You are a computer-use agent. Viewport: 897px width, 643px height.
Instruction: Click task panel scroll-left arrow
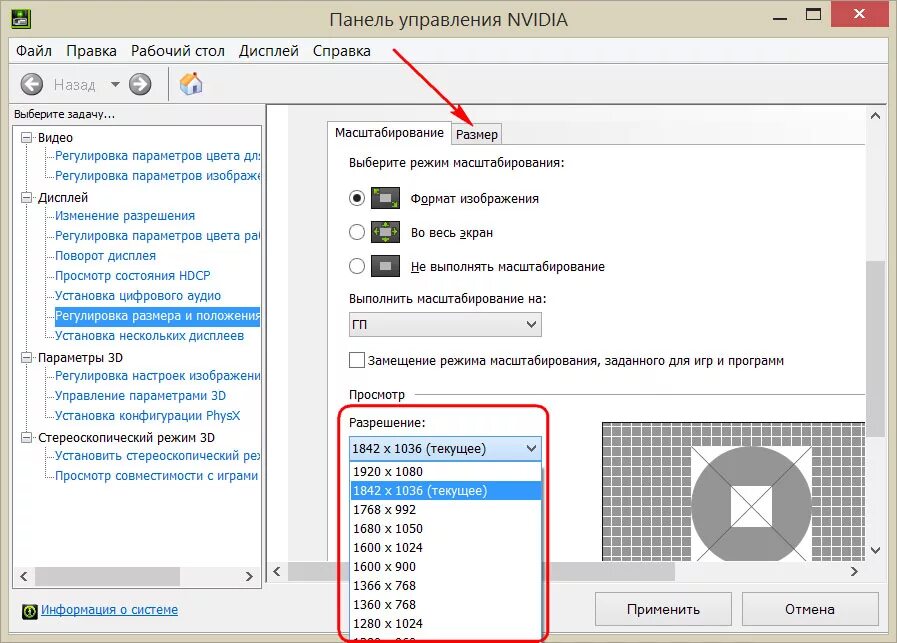(x=24, y=576)
